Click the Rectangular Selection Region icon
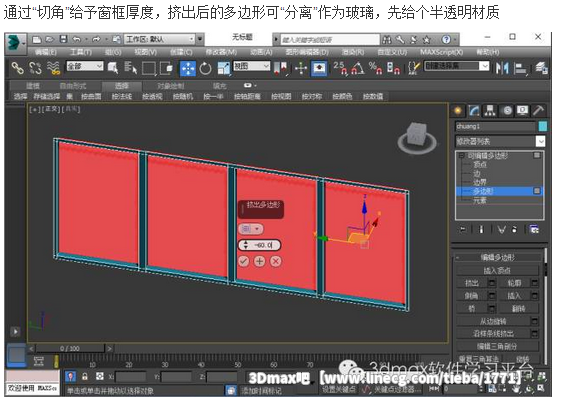 (148, 68)
